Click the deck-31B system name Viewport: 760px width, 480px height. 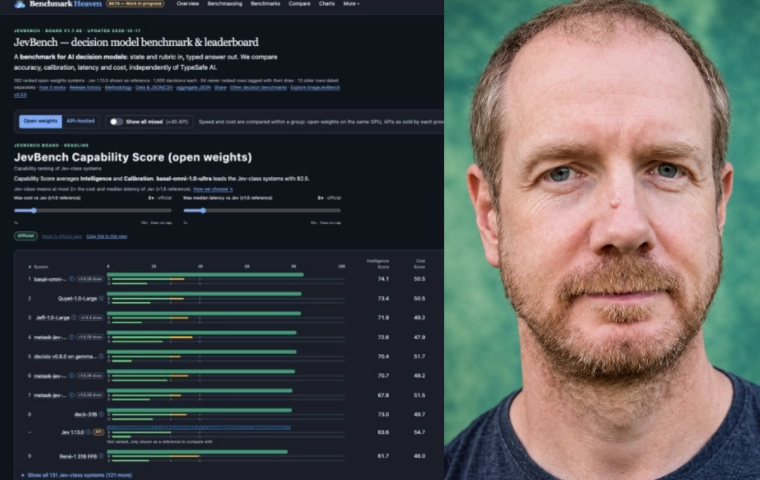85,415
